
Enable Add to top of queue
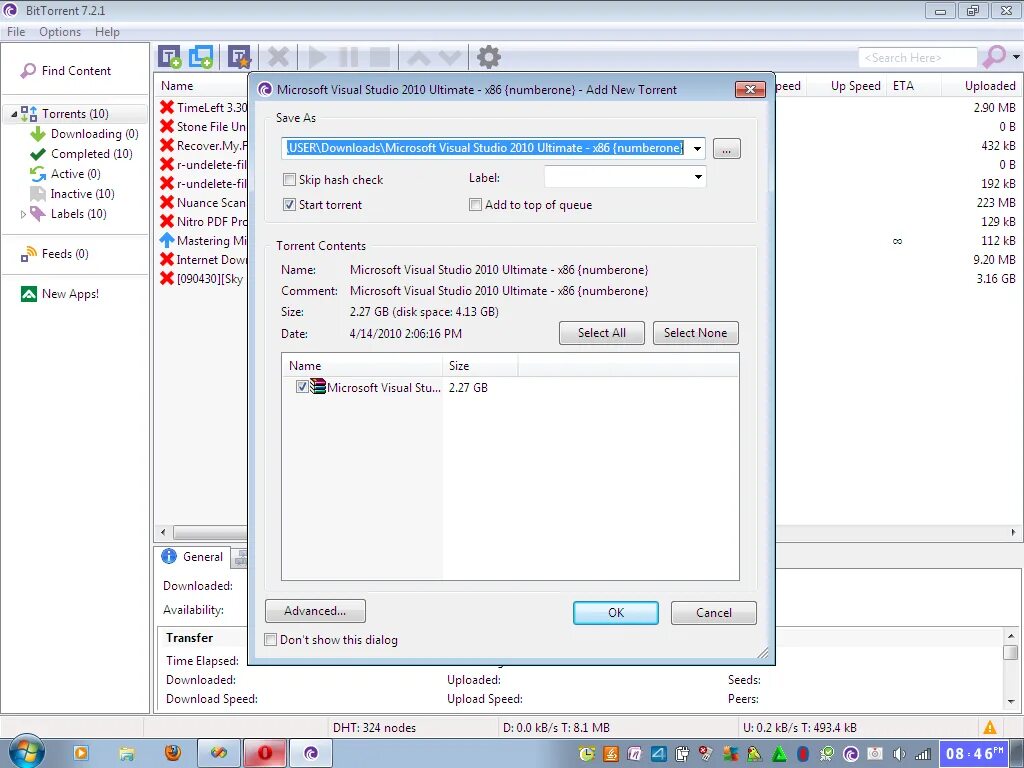pos(475,205)
